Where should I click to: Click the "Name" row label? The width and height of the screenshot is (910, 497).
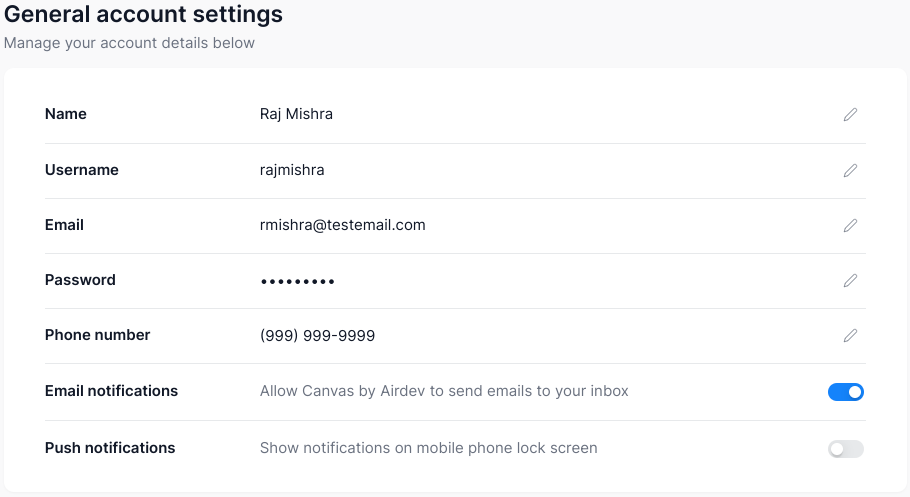pyautogui.click(x=66, y=114)
